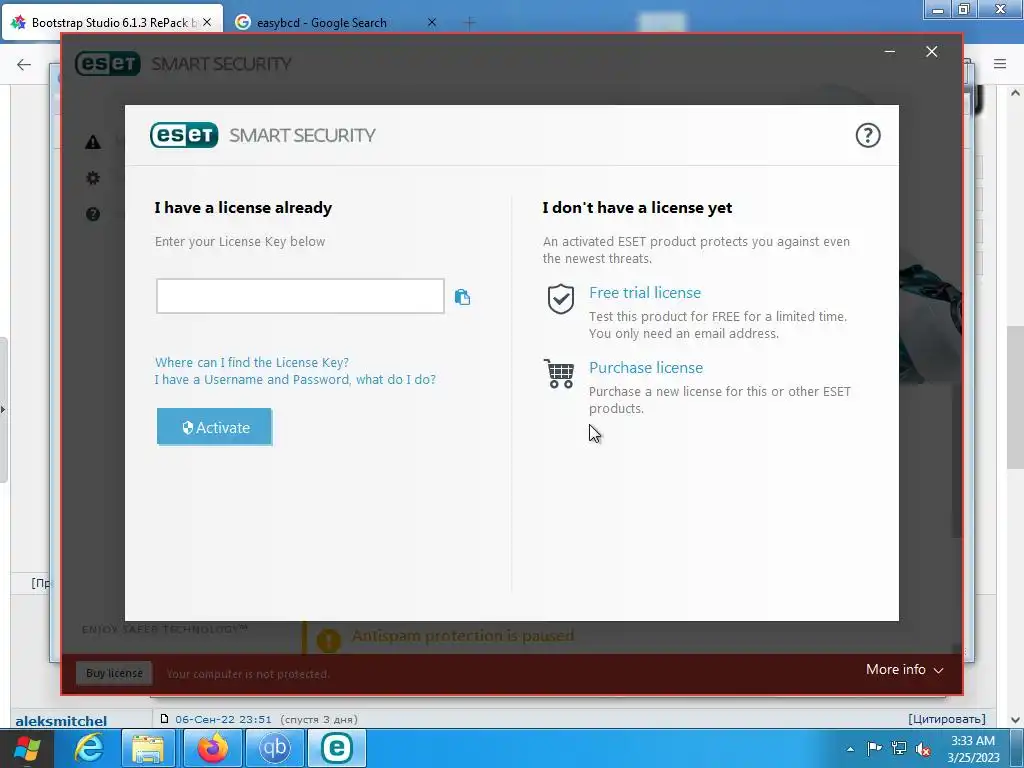
Task: Click the Activate button
Action: pos(214,427)
